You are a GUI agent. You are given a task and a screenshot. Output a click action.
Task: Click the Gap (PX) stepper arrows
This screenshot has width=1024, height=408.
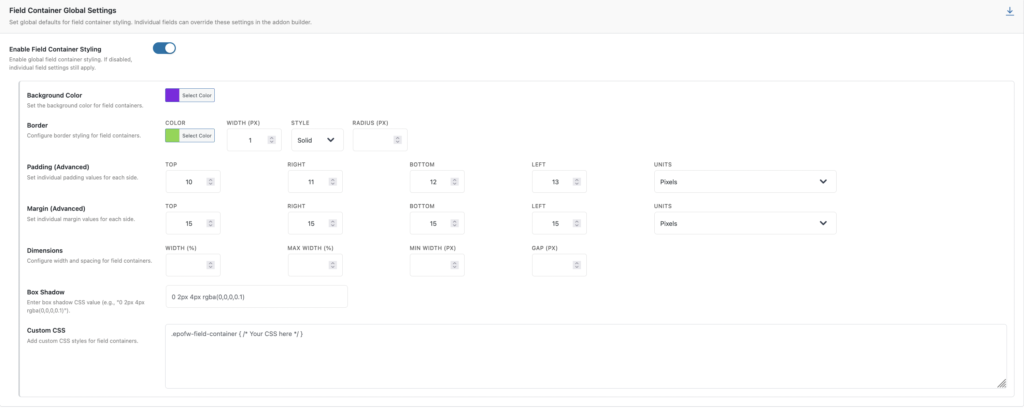[576, 265]
